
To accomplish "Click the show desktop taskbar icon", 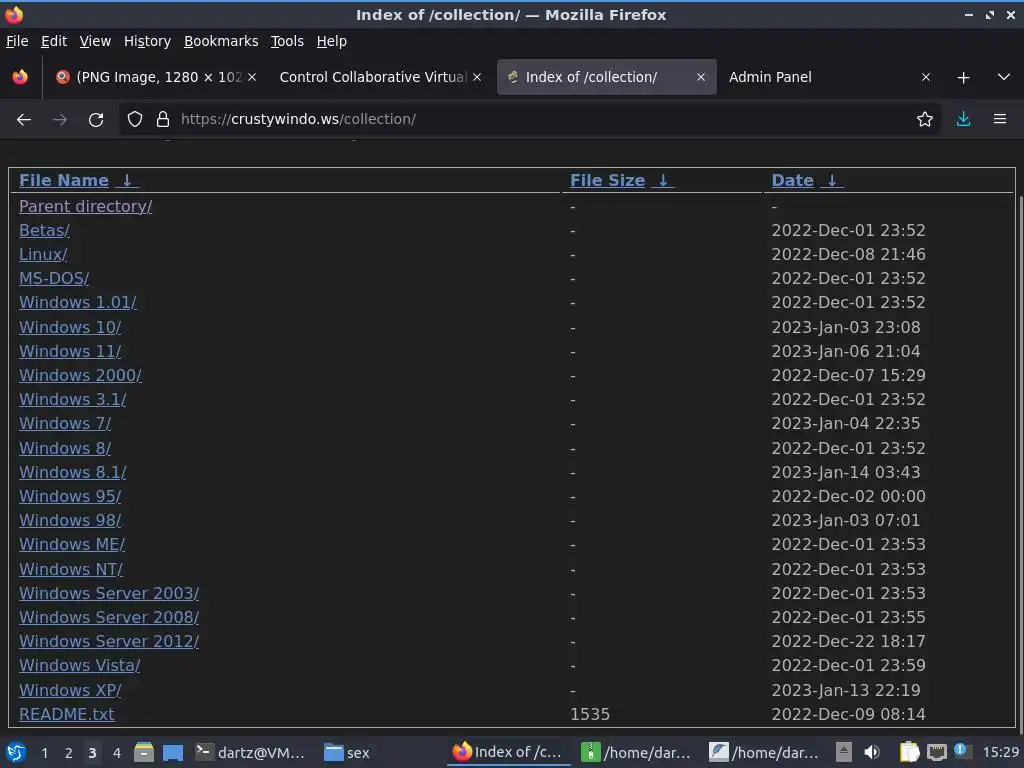I will tap(172, 753).
